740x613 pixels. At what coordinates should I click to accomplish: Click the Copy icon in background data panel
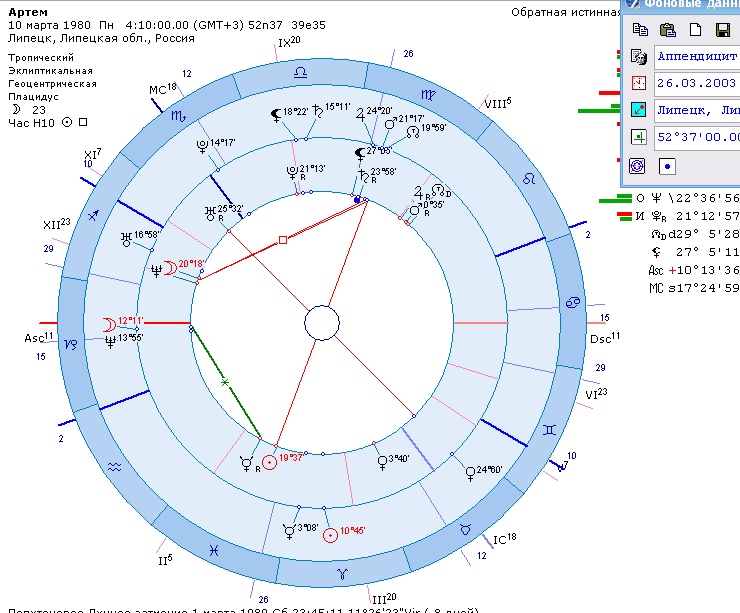(x=641, y=29)
